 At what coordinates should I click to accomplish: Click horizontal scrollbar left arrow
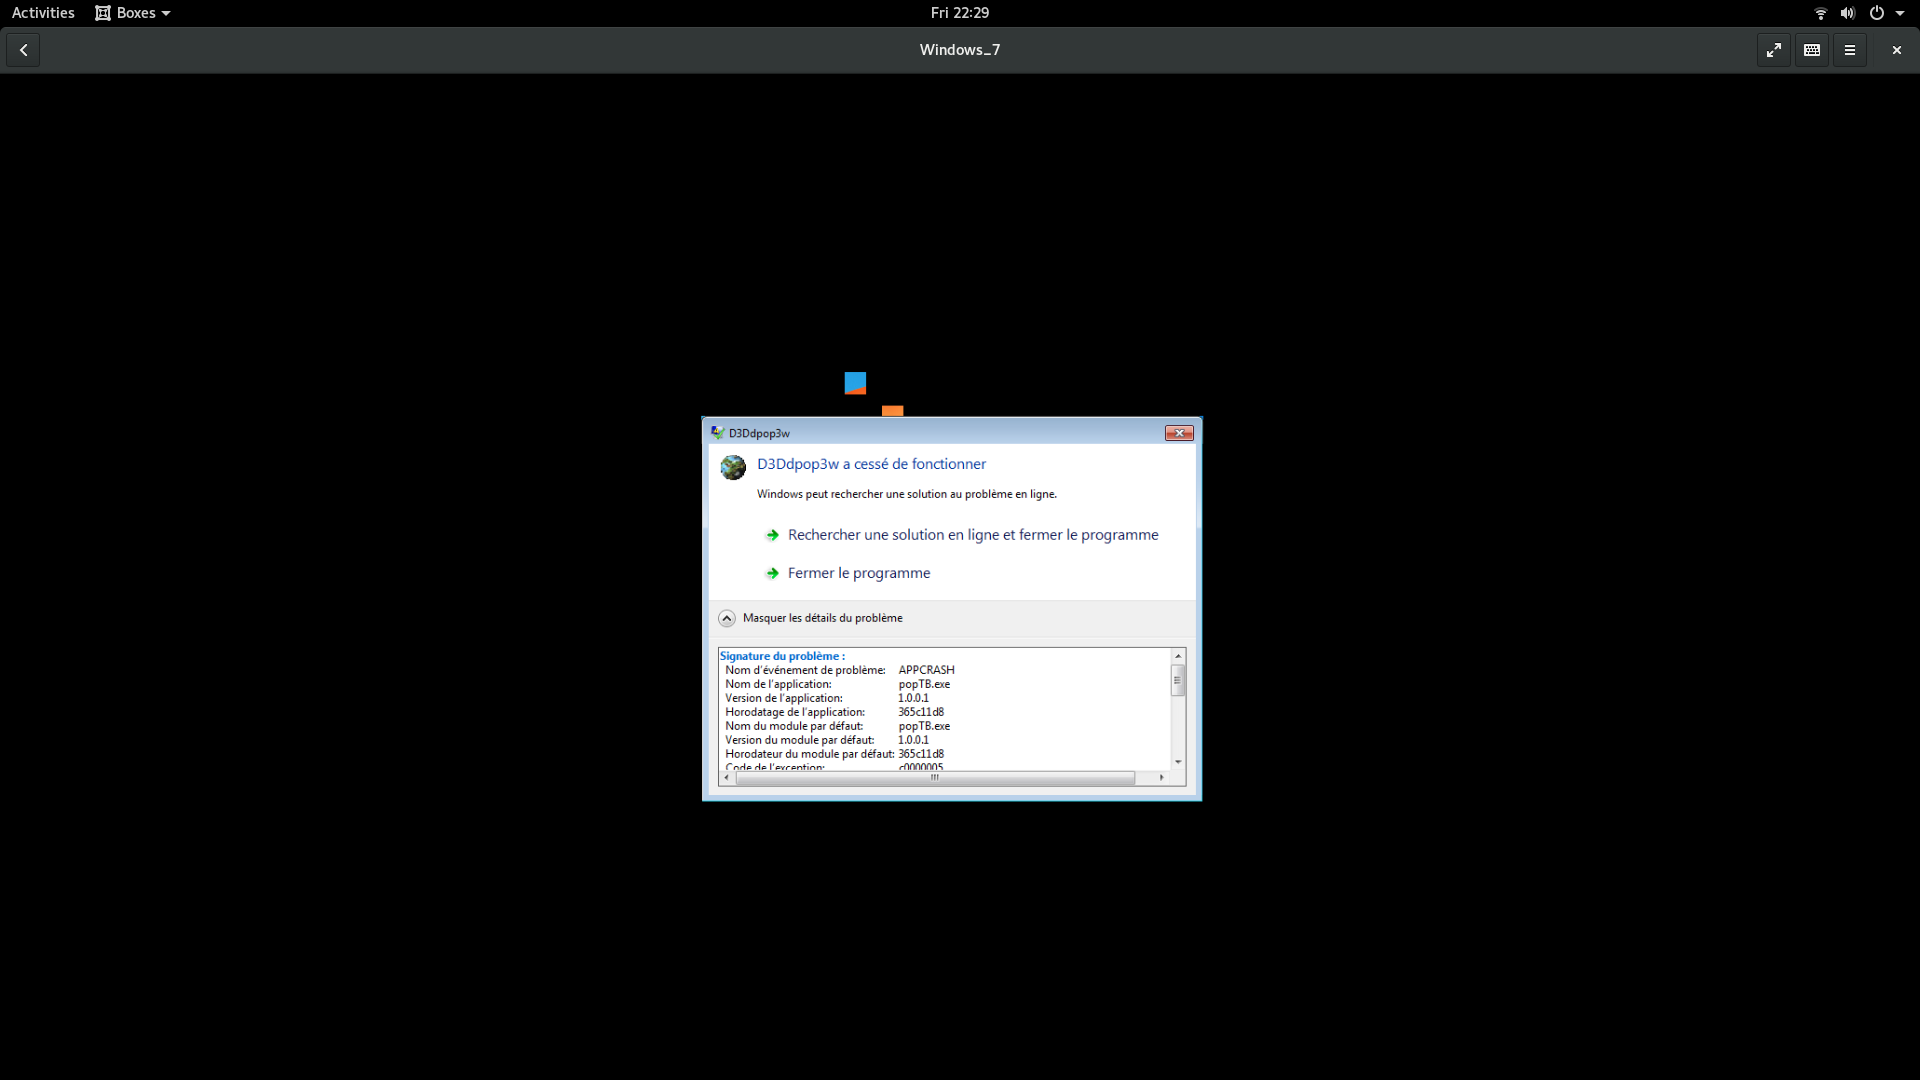726,777
